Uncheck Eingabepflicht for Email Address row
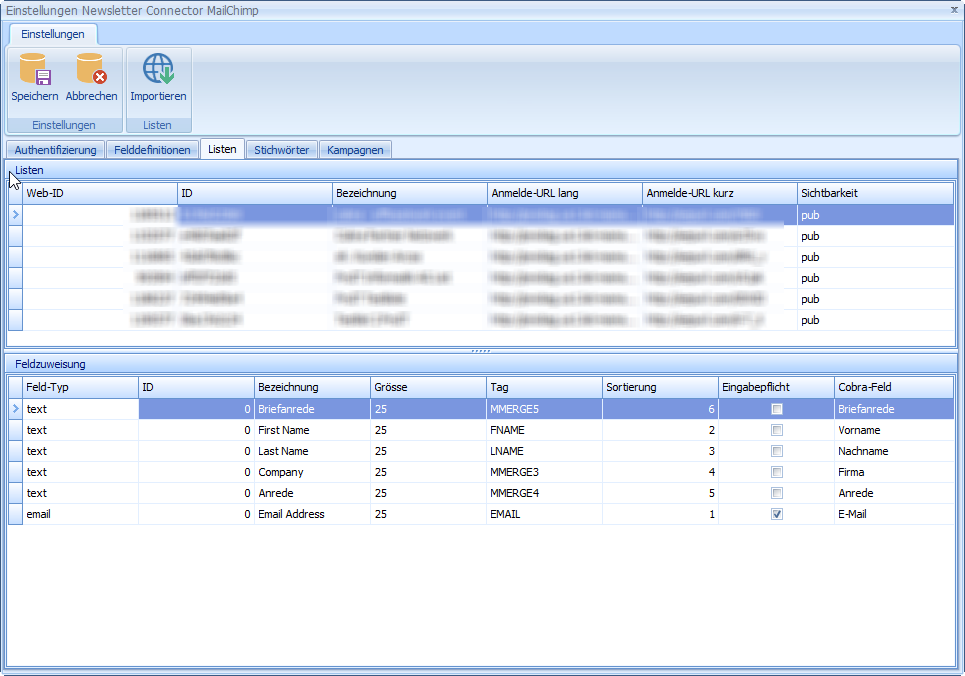965x676 pixels. [x=777, y=514]
